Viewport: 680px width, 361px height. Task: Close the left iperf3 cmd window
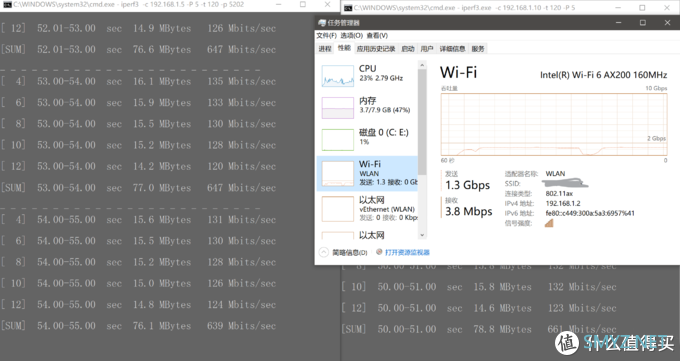327,5
